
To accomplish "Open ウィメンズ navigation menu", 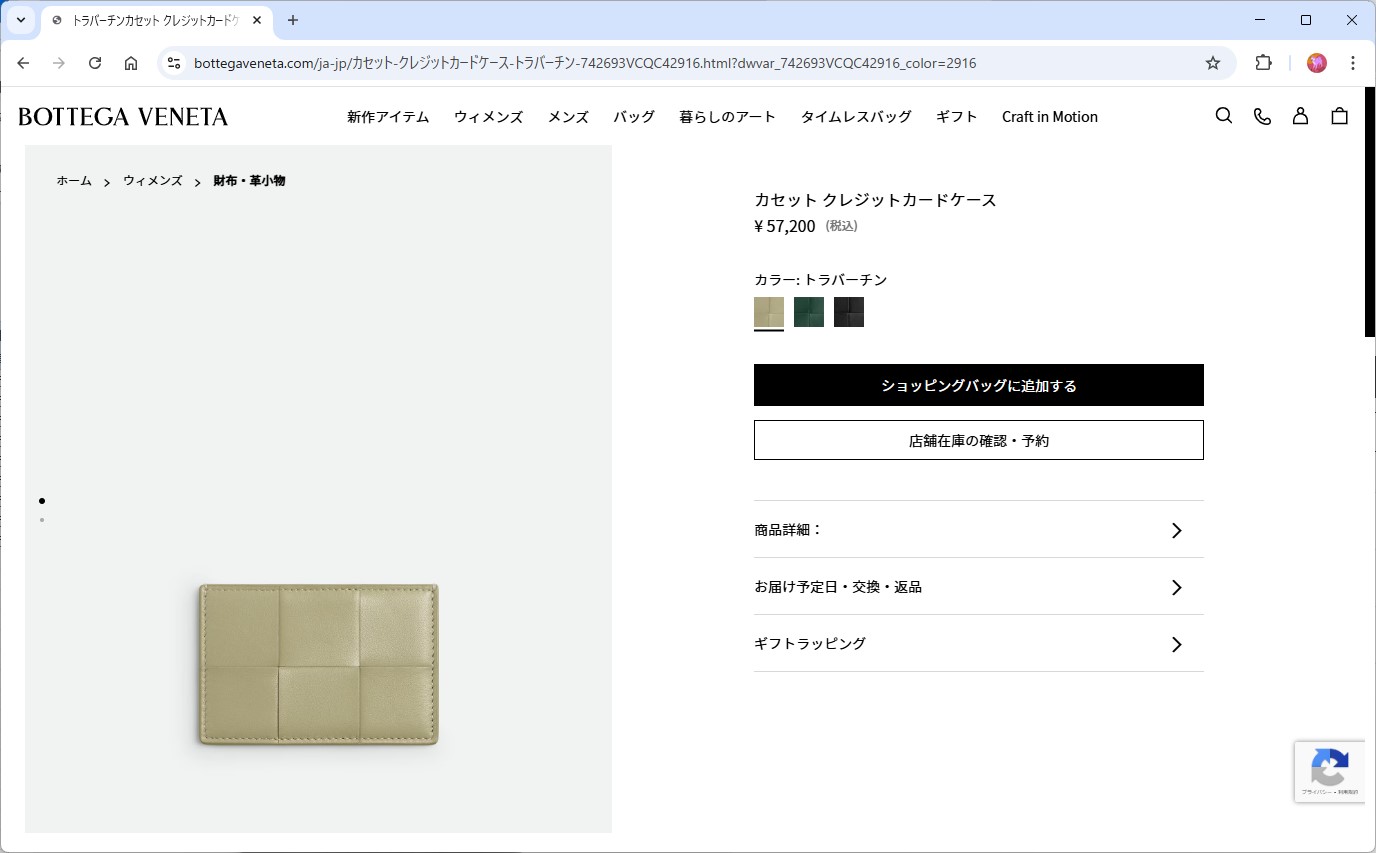I will tap(488, 117).
